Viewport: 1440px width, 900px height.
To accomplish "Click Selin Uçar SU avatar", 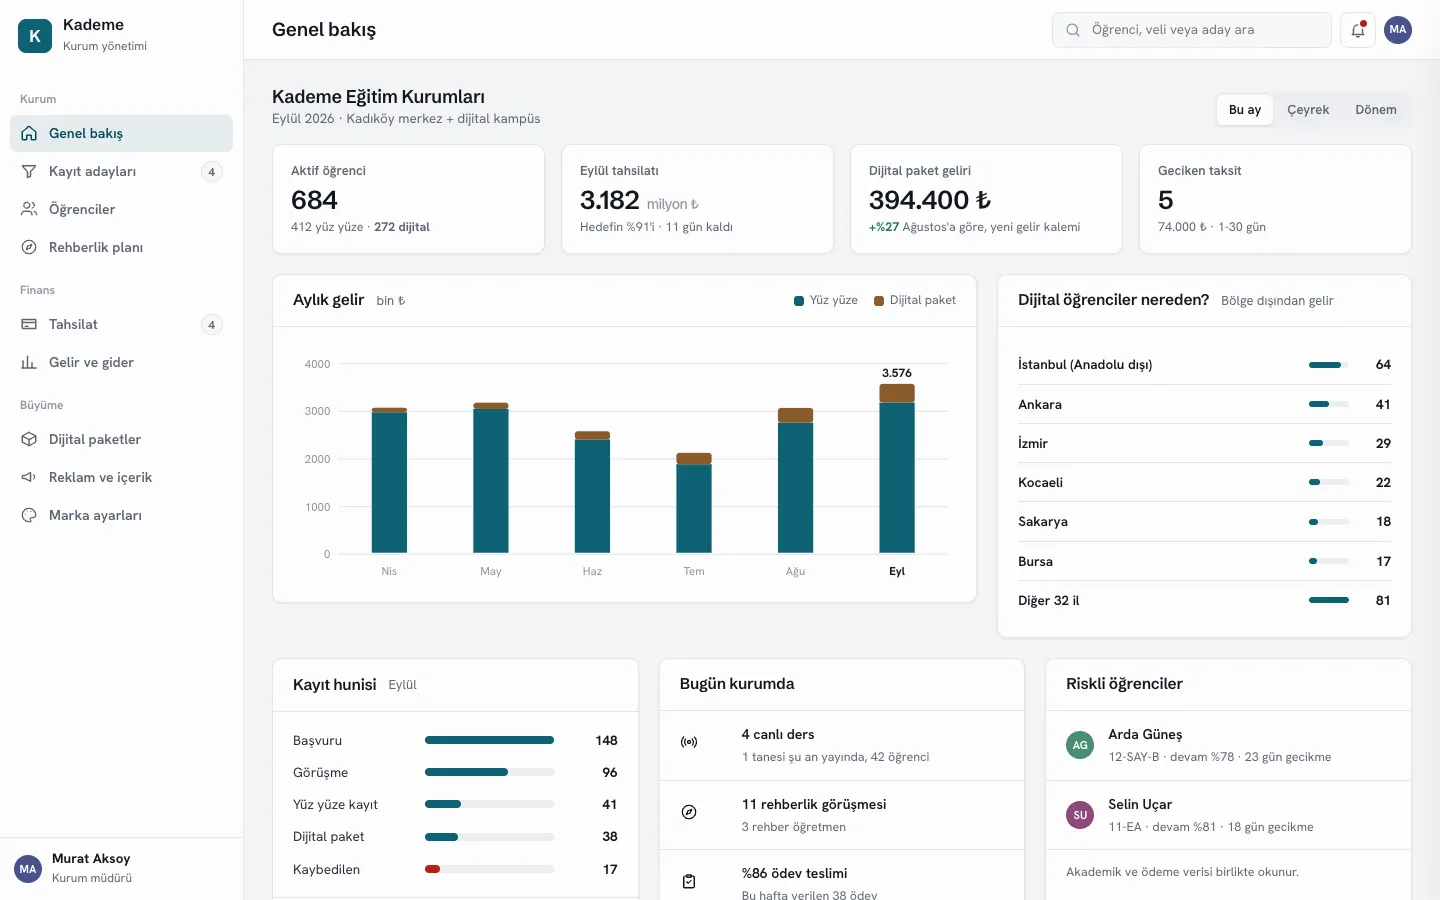I will tap(1080, 815).
